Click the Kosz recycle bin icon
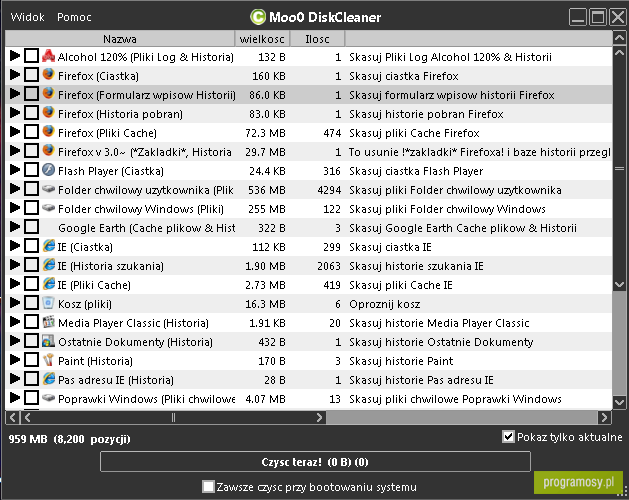Viewport: 629px width, 500px height. (49, 303)
